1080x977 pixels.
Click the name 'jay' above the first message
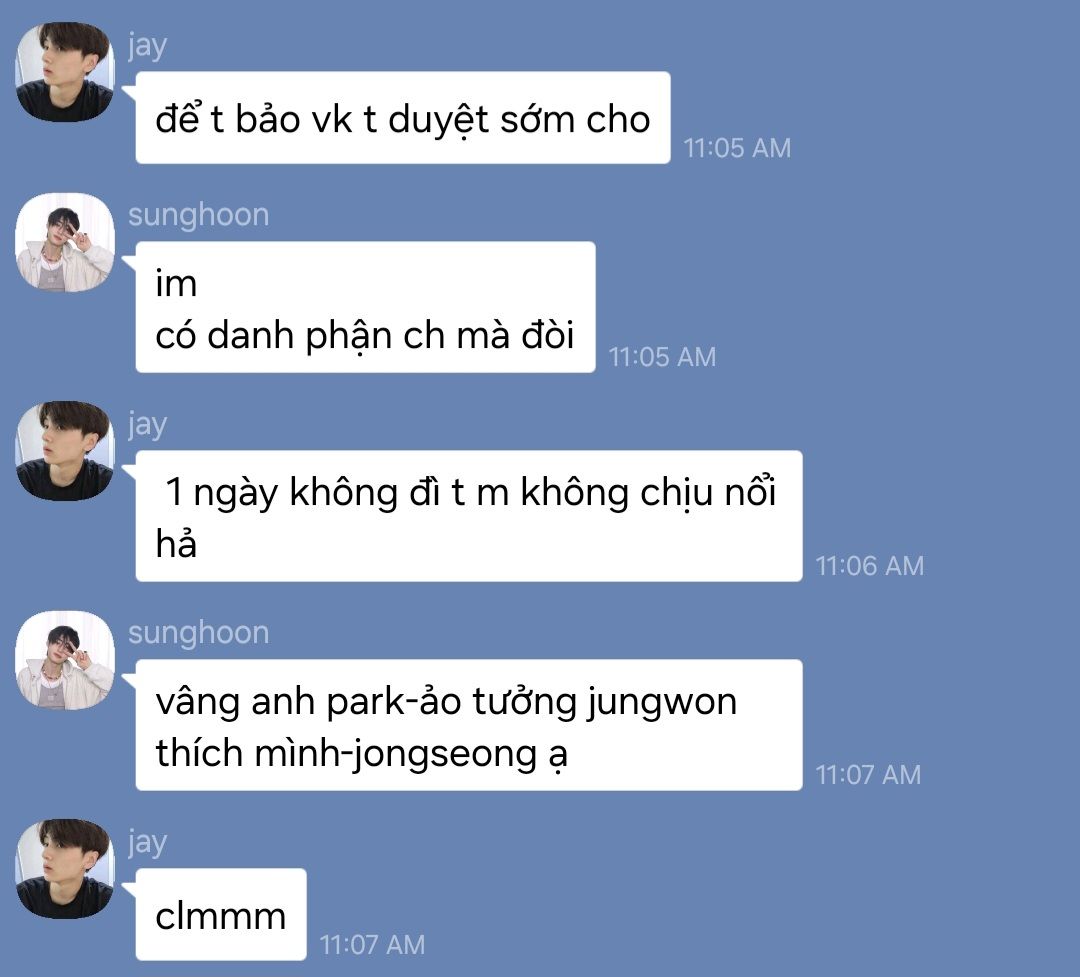pyautogui.click(x=147, y=47)
